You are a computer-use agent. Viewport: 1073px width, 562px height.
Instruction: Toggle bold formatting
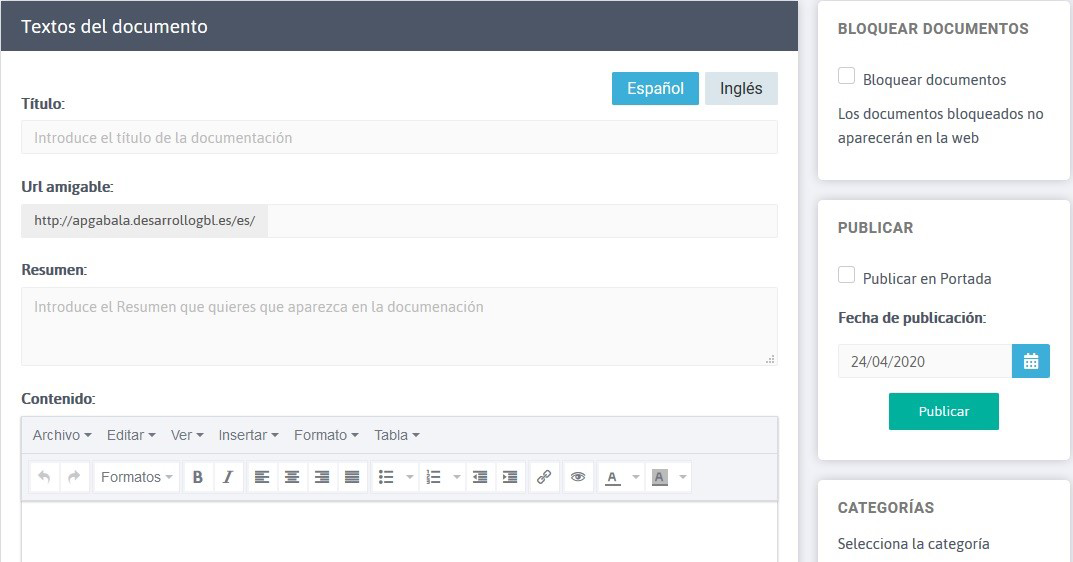pyautogui.click(x=198, y=477)
